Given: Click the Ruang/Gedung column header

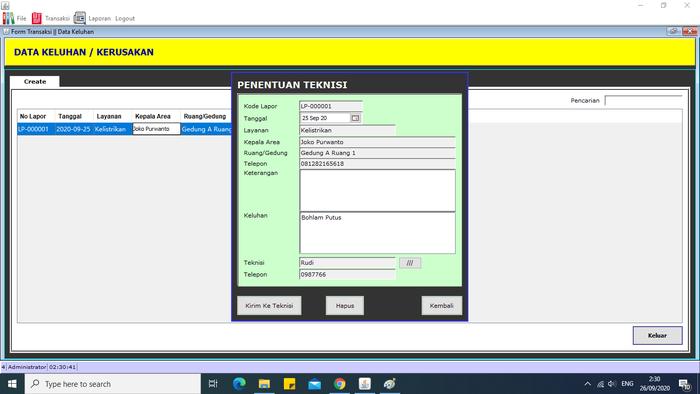Looking at the screenshot, I should tap(206, 116).
